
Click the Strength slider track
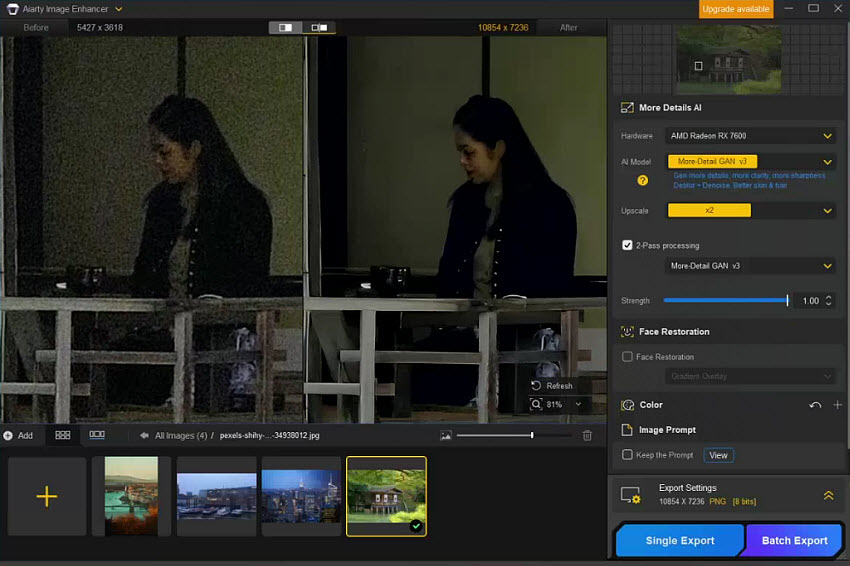click(x=725, y=300)
